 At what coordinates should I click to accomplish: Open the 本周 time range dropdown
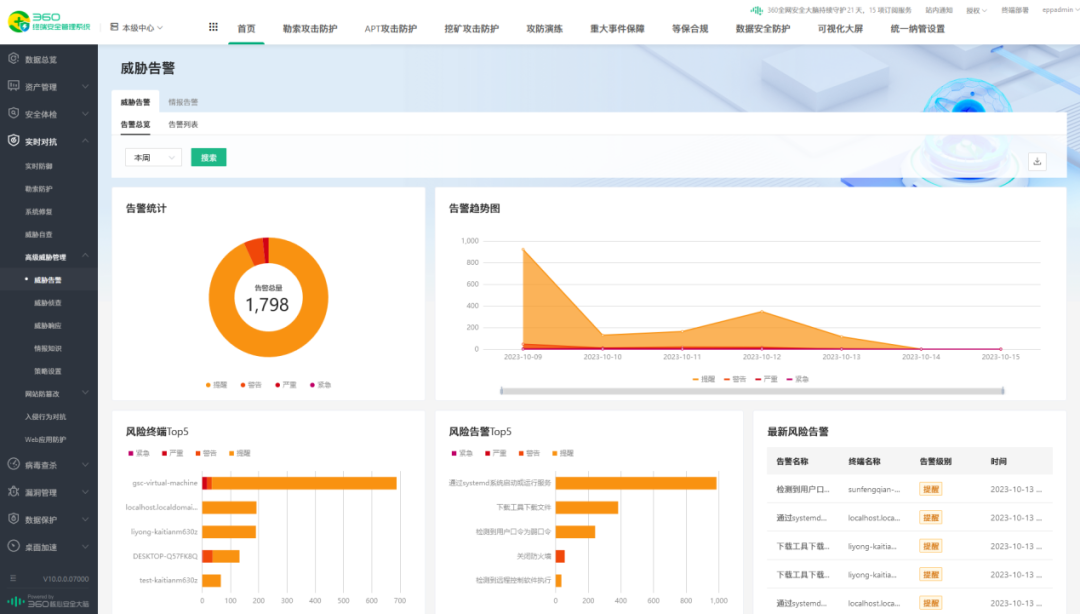click(153, 157)
